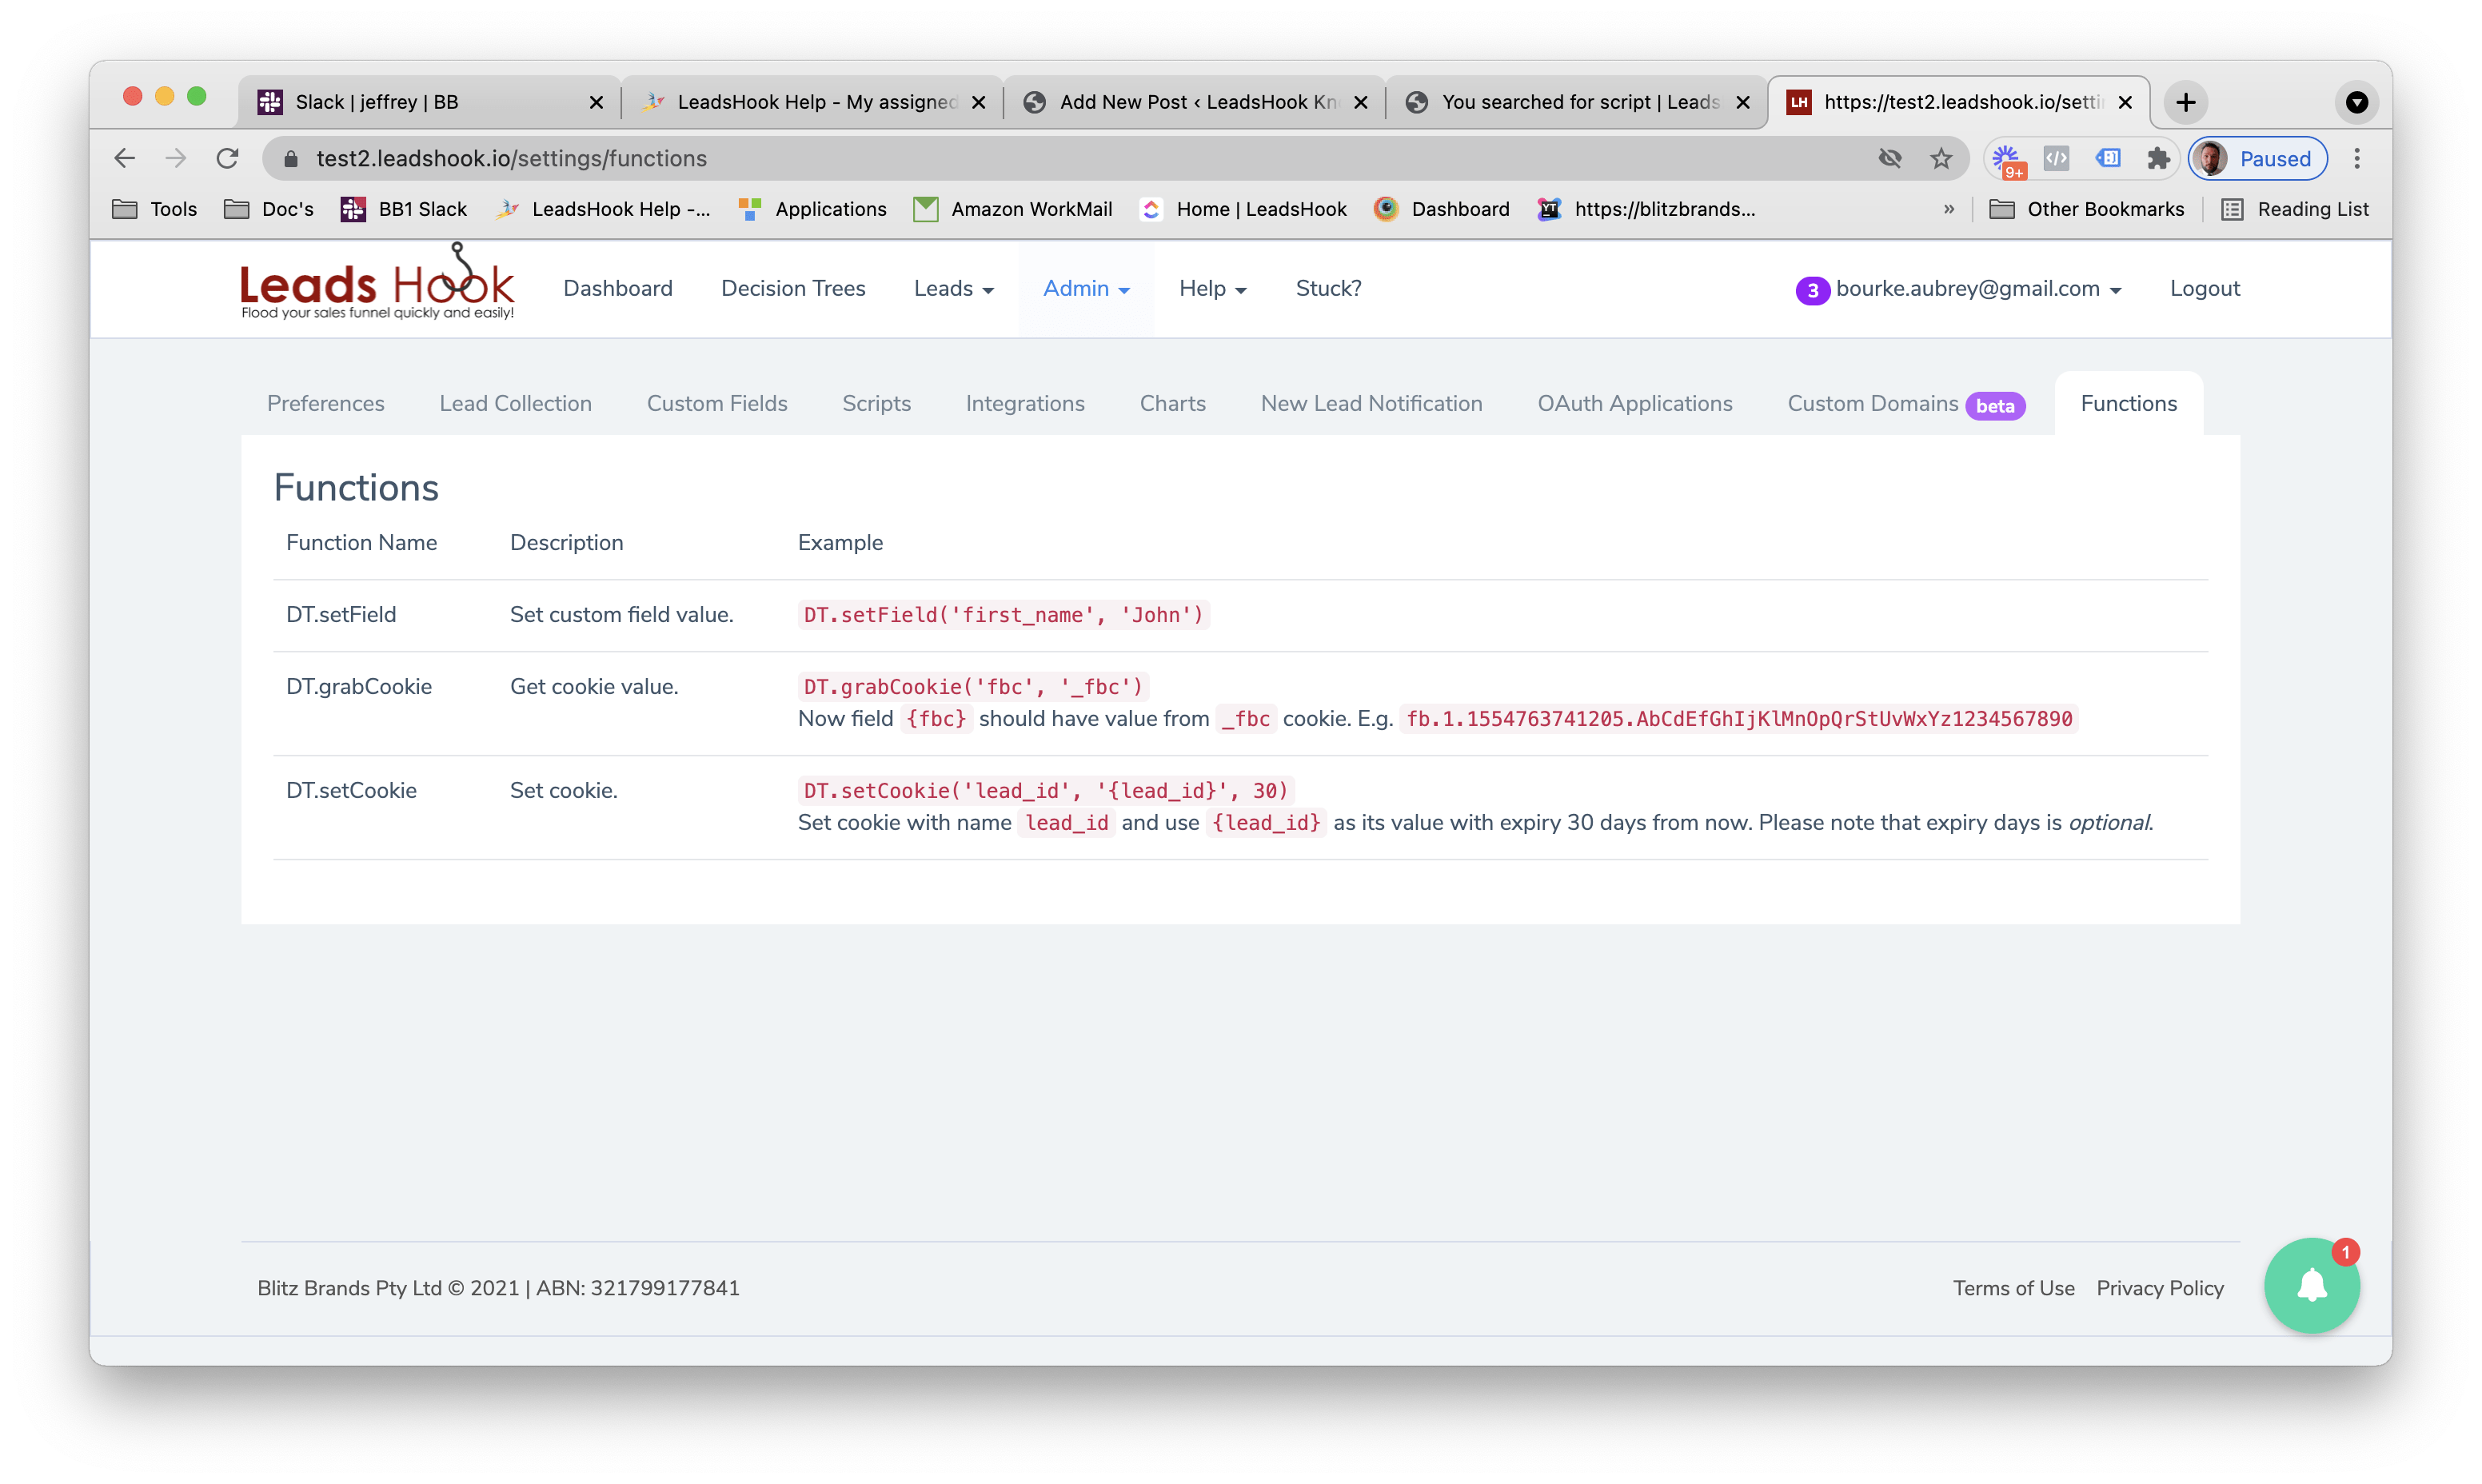Go to the Integrations tab

click(1025, 403)
